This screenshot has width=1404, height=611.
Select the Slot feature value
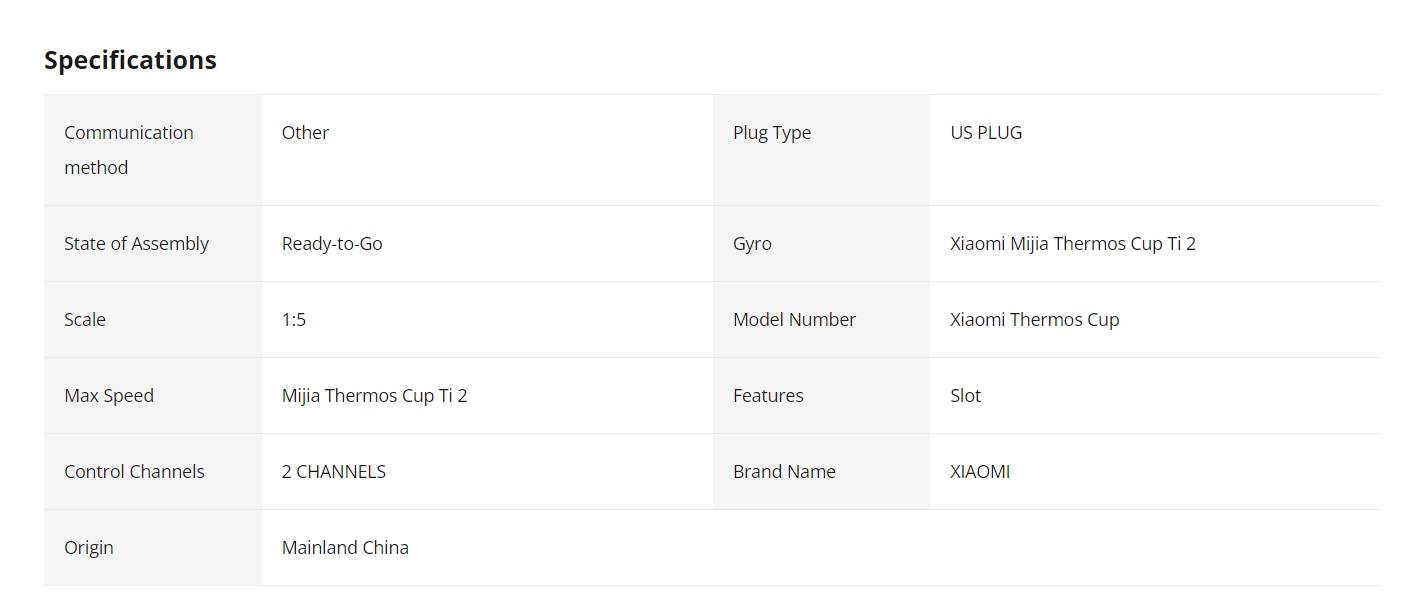click(x=965, y=396)
